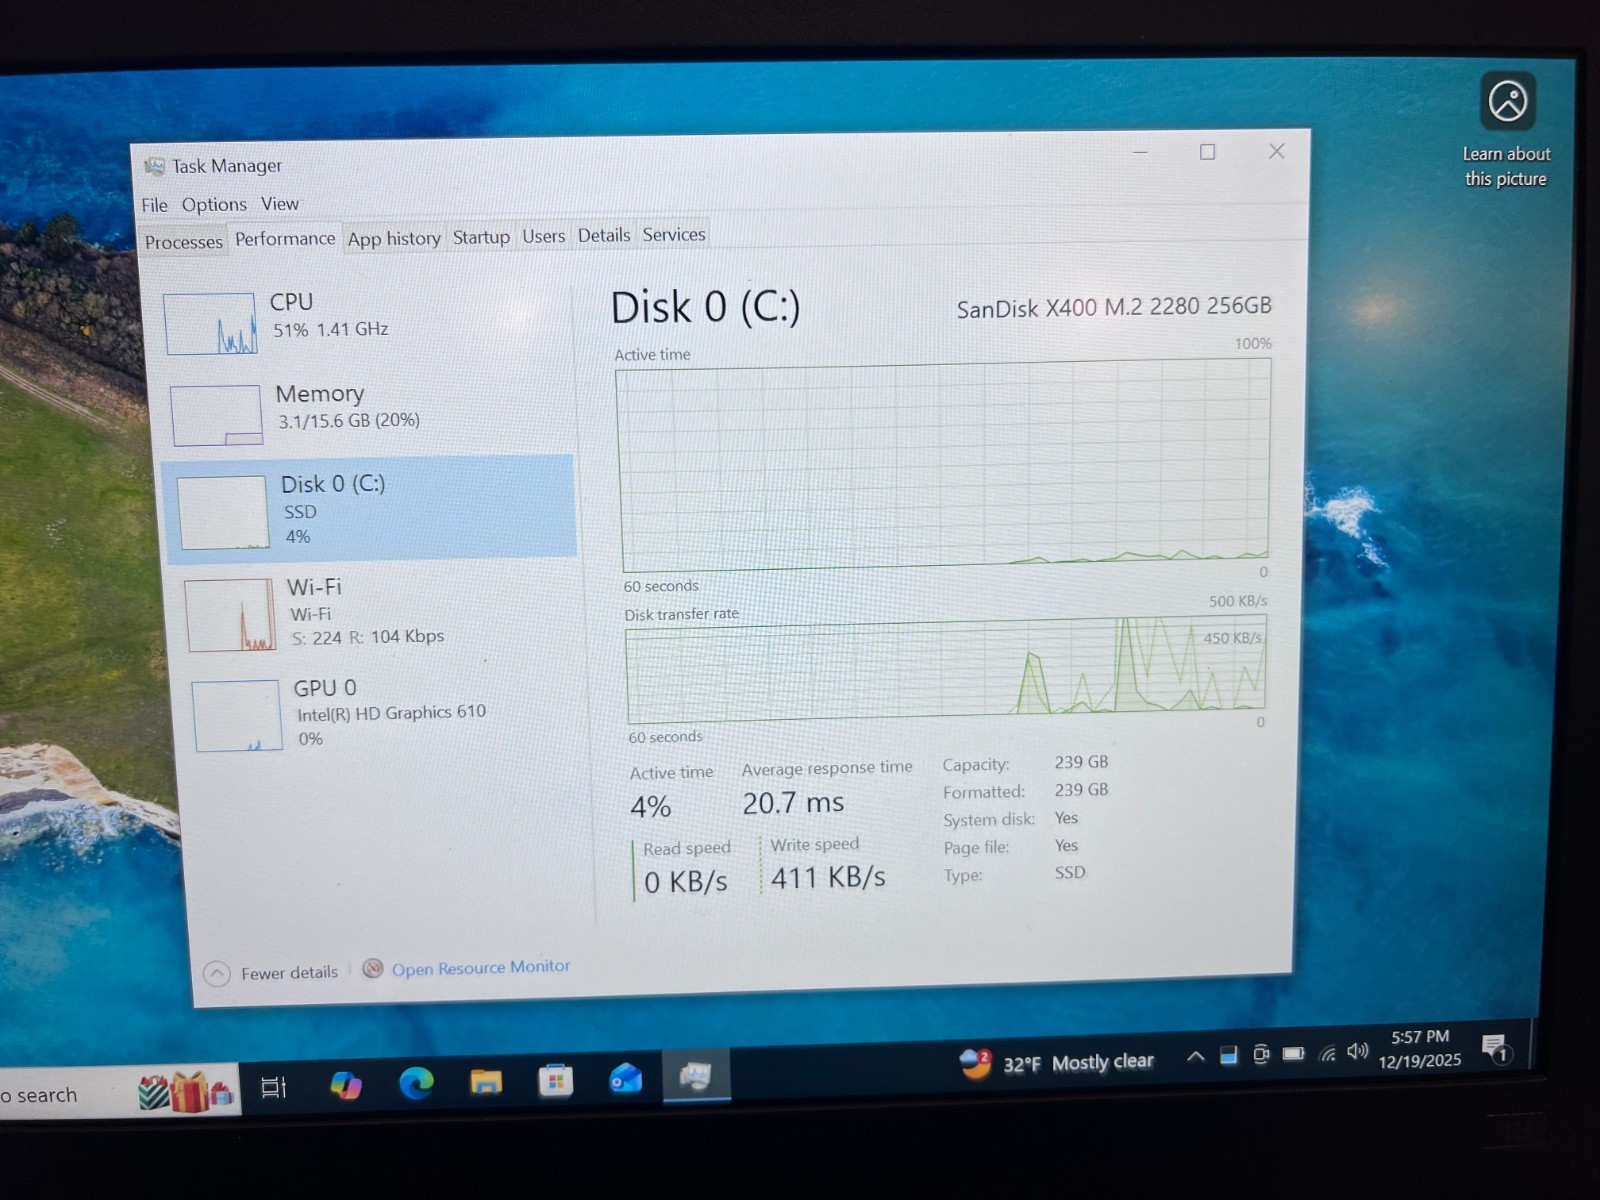1600x1200 pixels.
Task: Open Outlook from the taskbar
Action: tap(626, 1079)
